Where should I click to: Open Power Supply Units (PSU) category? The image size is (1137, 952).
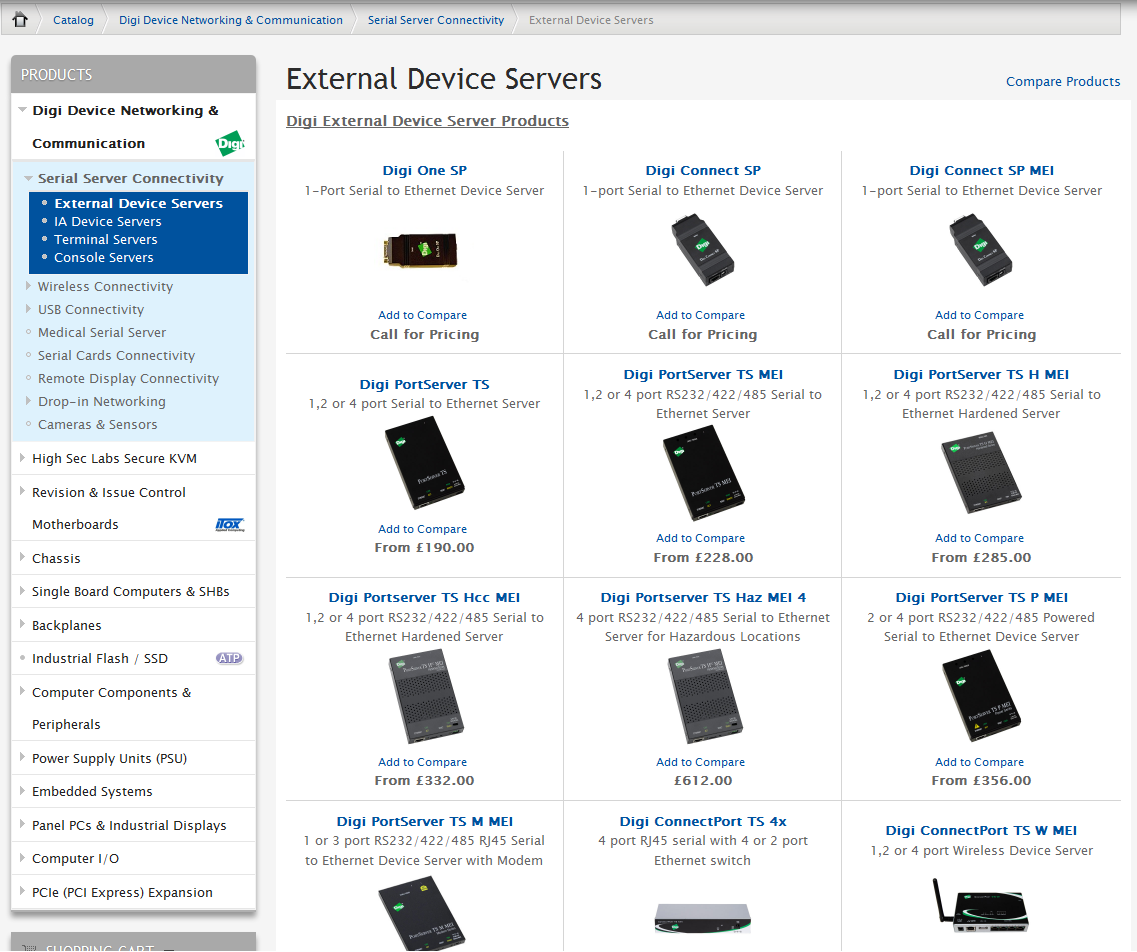pyautogui.click(x=109, y=758)
